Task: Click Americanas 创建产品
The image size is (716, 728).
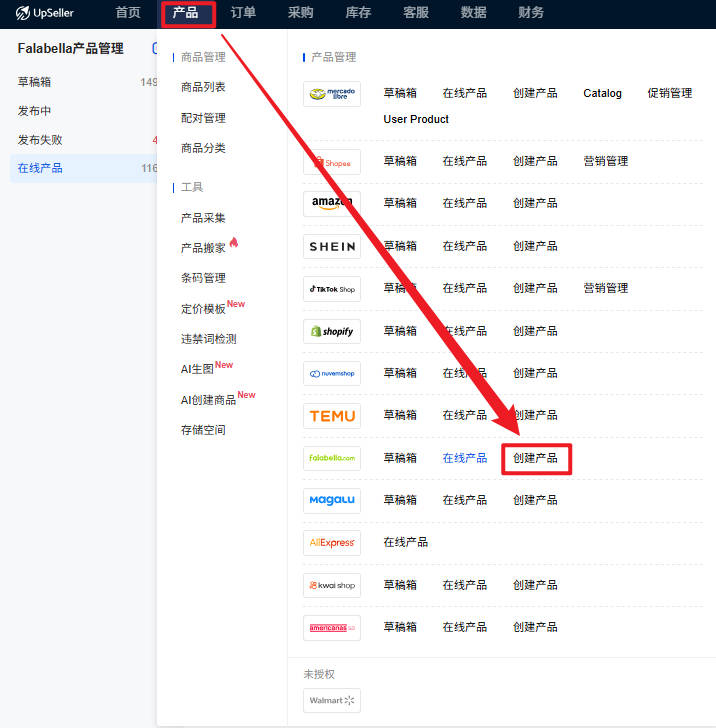Action: click(x=535, y=627)
